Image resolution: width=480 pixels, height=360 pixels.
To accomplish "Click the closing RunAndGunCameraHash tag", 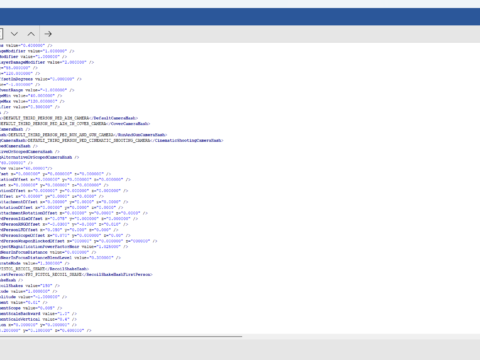I will (140, 135).
